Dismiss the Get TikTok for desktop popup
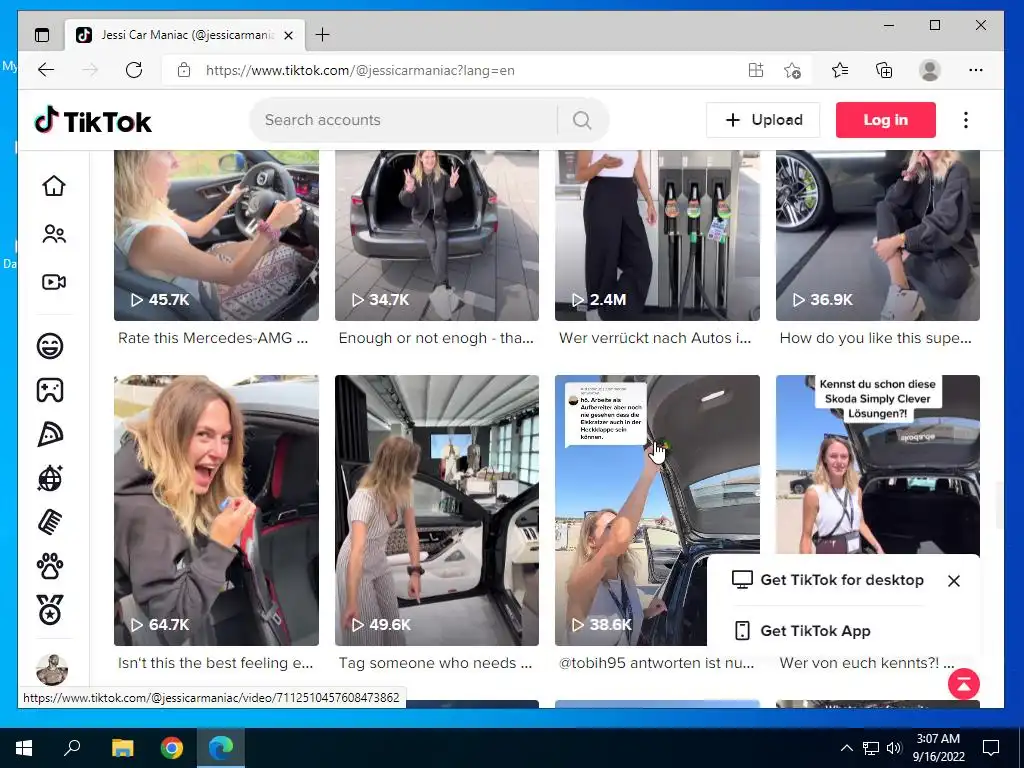The height and width of the screenshot is (768, 1024). coord(953,581)
